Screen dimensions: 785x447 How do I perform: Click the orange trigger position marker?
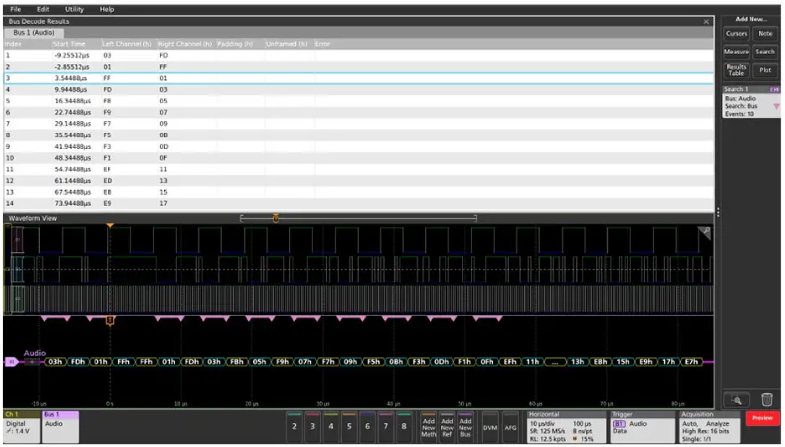click(110, 226)
